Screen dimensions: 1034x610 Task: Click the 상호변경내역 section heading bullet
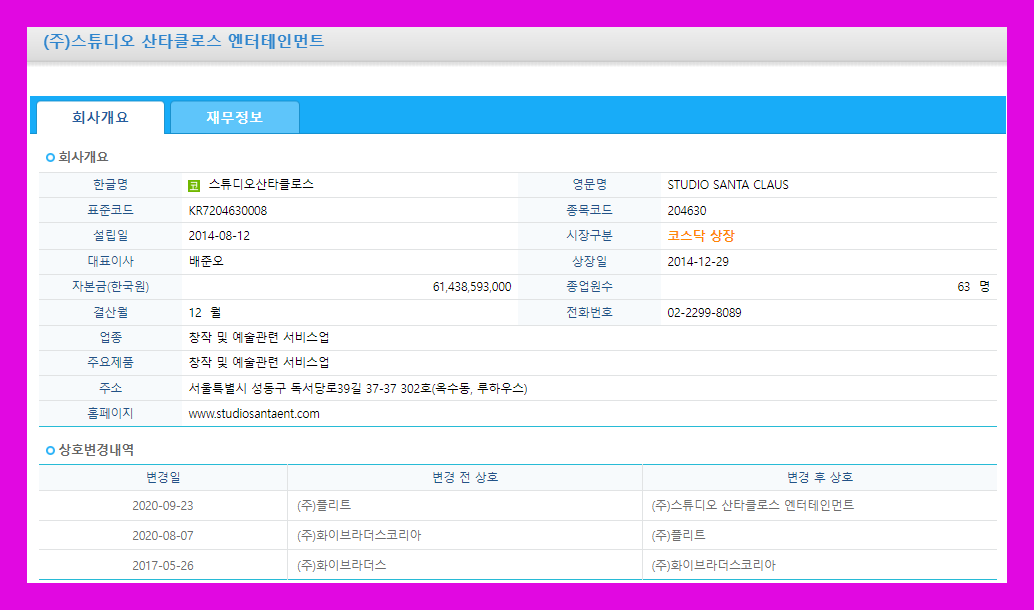(x=50, y=450)
